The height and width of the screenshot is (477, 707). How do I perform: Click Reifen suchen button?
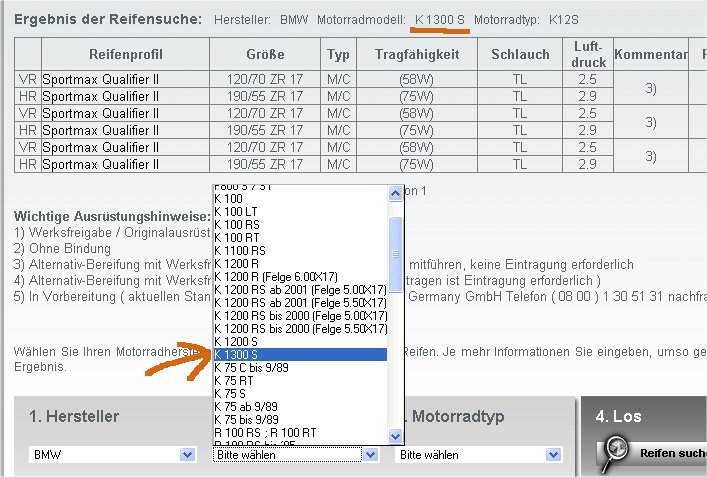click(652, 453)
